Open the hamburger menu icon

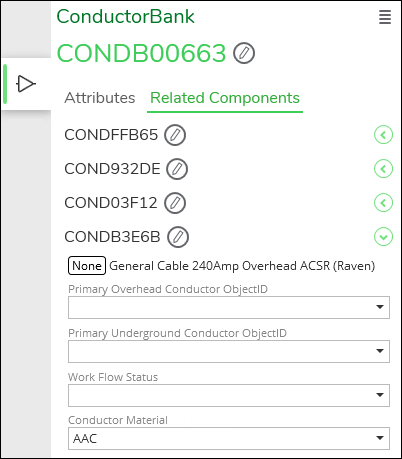point(385,17)
